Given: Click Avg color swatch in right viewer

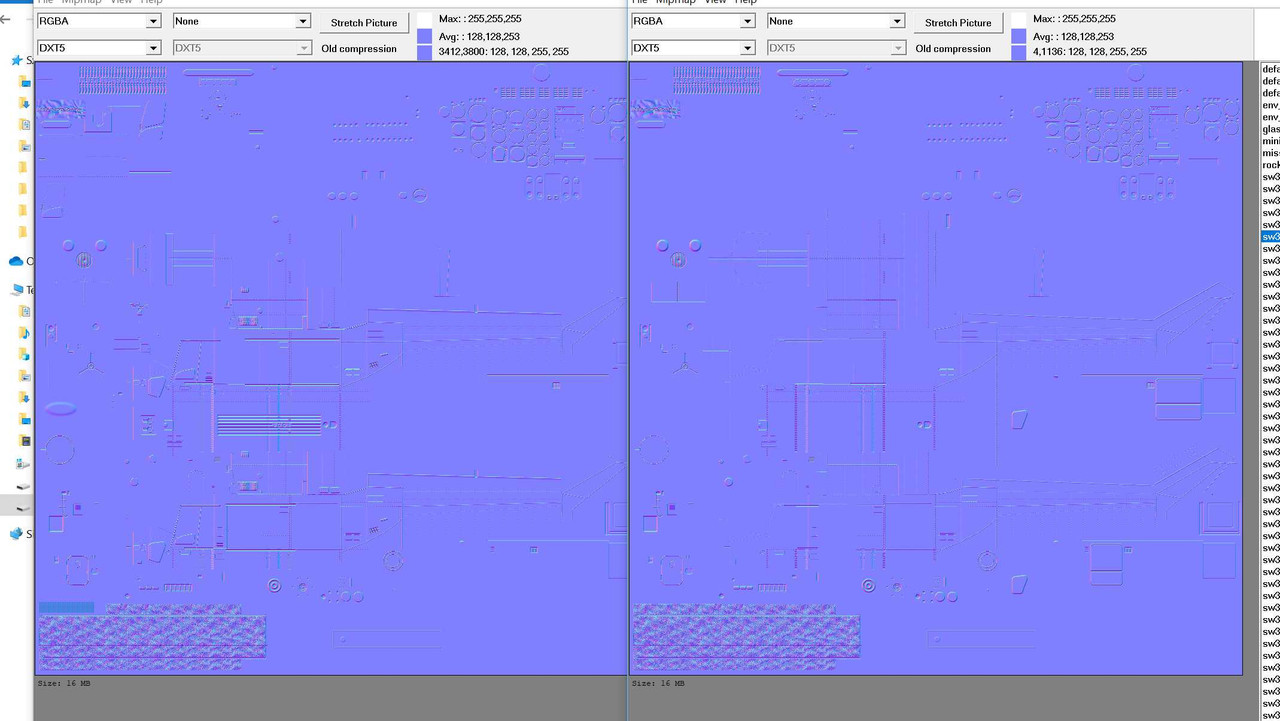Looking at the screenshot, I should (x=1019, y=36).
